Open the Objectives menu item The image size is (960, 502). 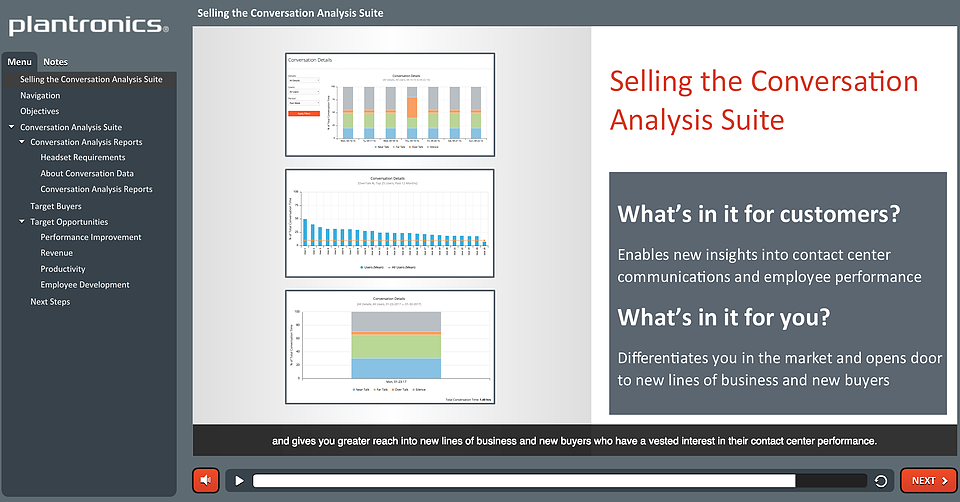[x=39, y=111]
